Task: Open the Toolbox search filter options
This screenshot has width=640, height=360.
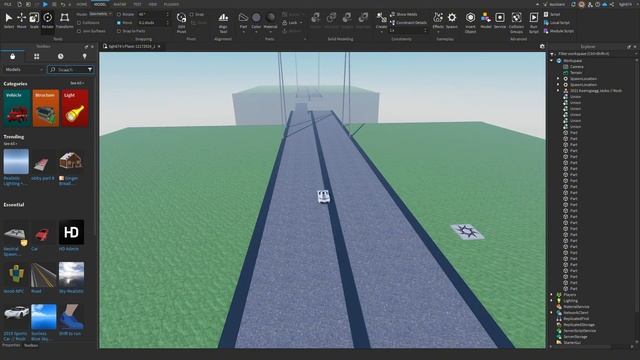Action: [90, 70]
